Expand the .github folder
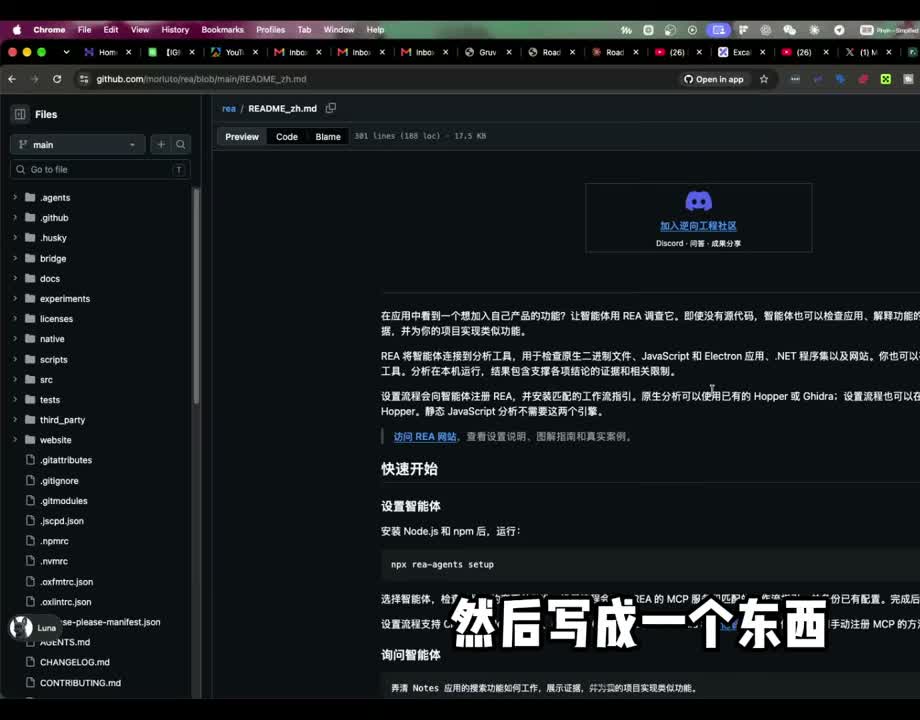Viewport: 920px width, 720px height. tap(15, 218)
